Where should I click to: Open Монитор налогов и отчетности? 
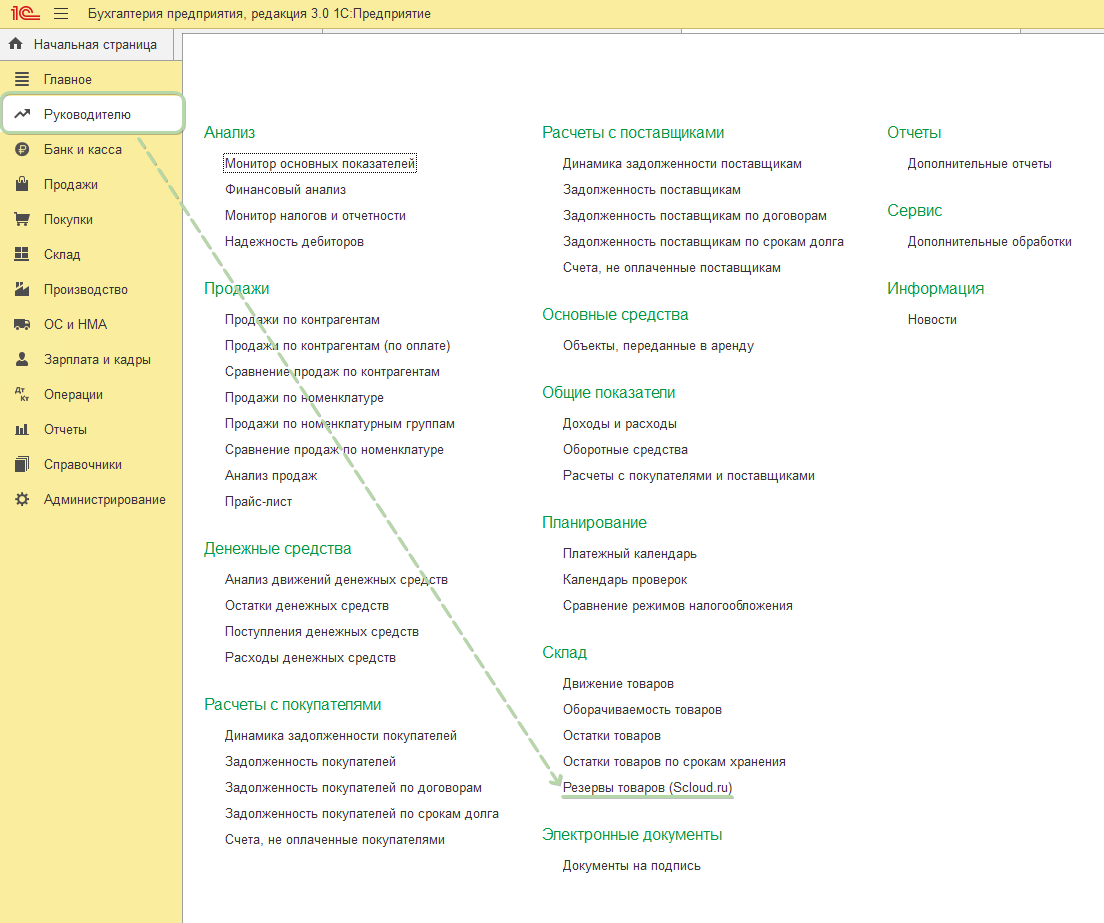[x=315, y=215]
